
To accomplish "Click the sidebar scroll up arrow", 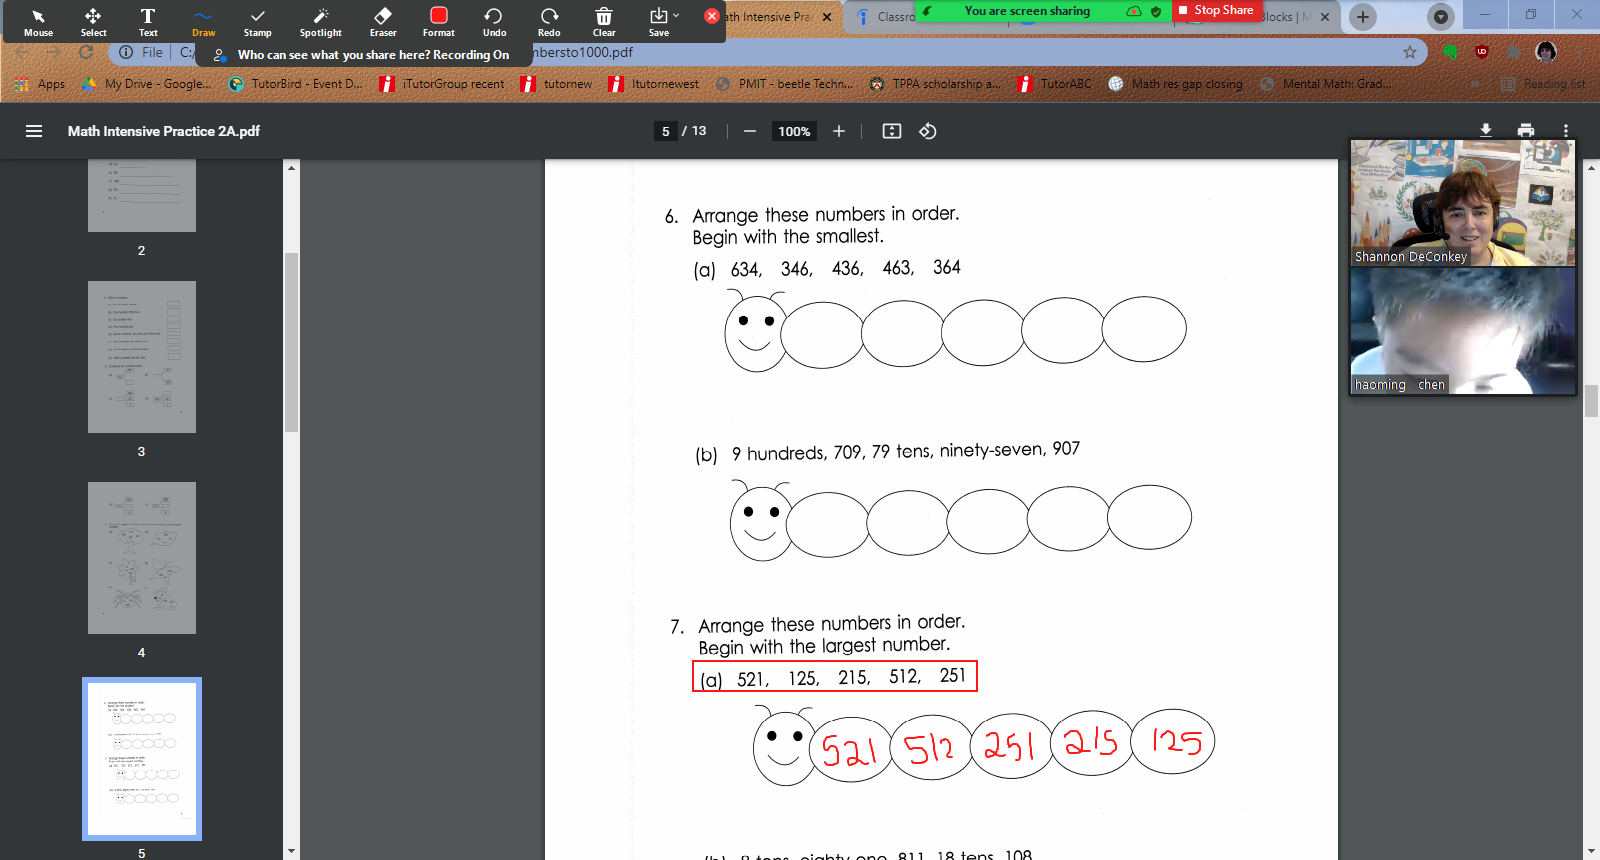I will pyautogui.click(x=291, y=167).
